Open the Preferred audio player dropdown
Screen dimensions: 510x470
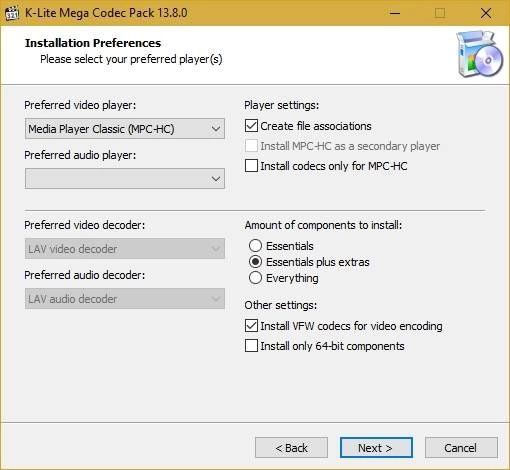coord(125,179)
